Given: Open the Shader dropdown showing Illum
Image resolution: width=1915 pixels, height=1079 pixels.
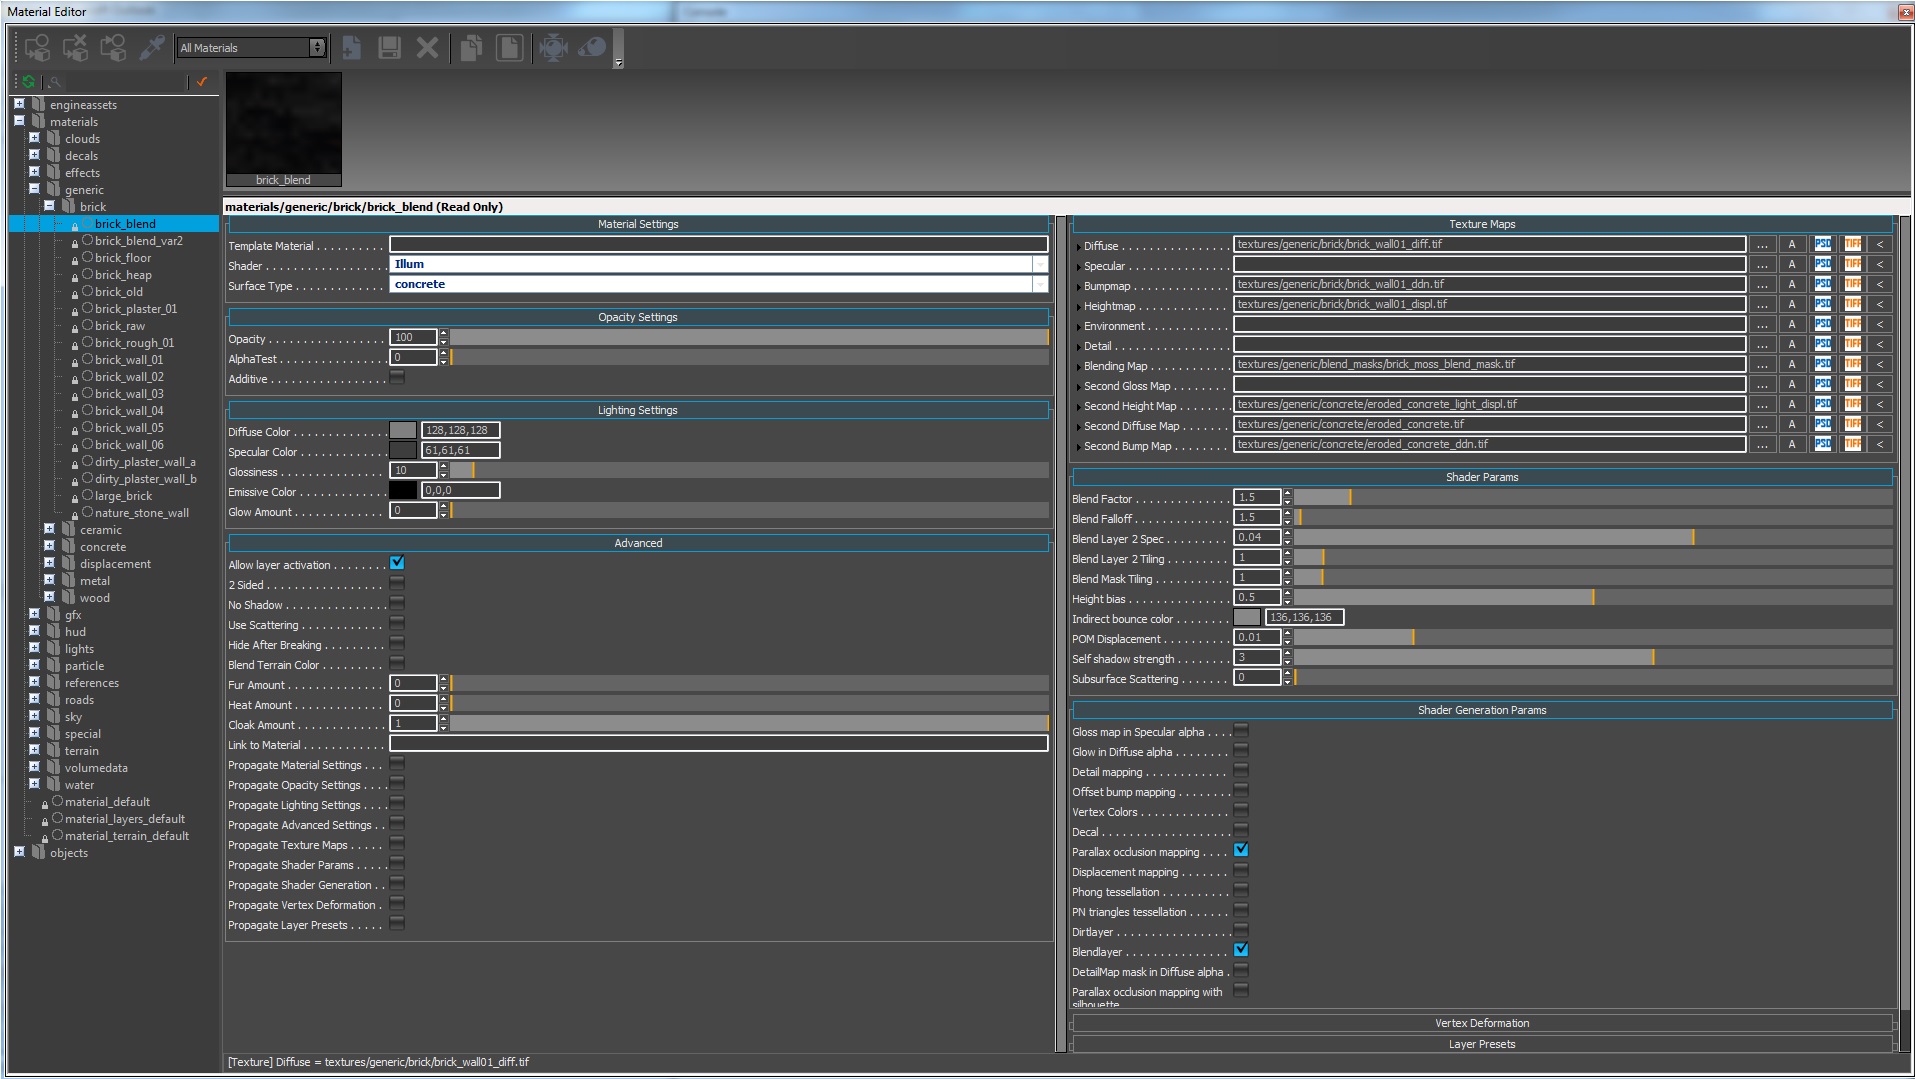Looking at the screenshot, I should pos(1039,263).
